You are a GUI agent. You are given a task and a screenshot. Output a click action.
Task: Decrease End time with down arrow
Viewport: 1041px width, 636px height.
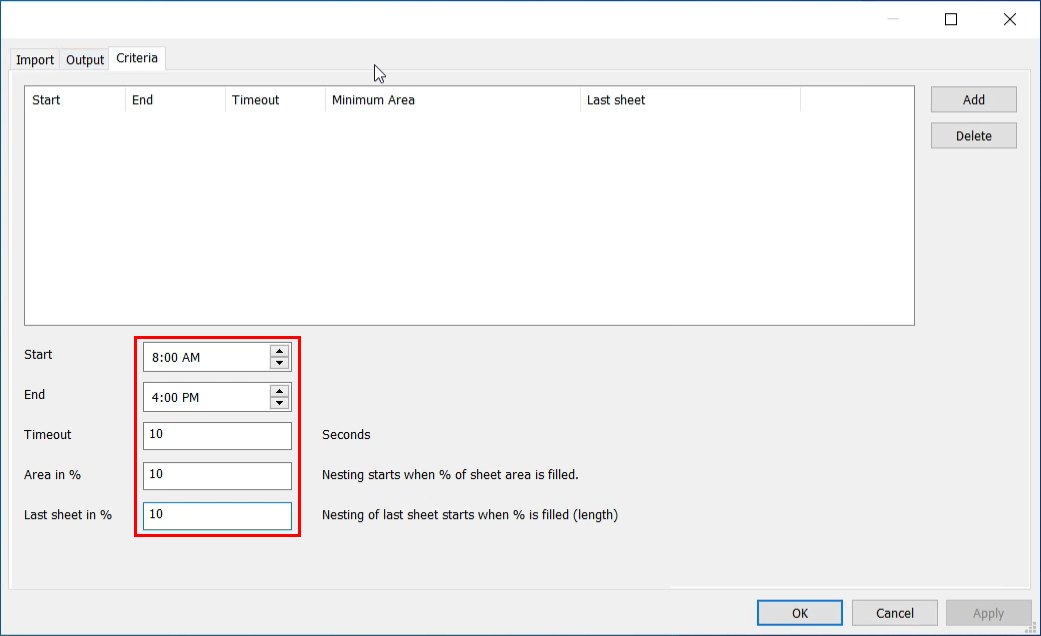point(280,403)
